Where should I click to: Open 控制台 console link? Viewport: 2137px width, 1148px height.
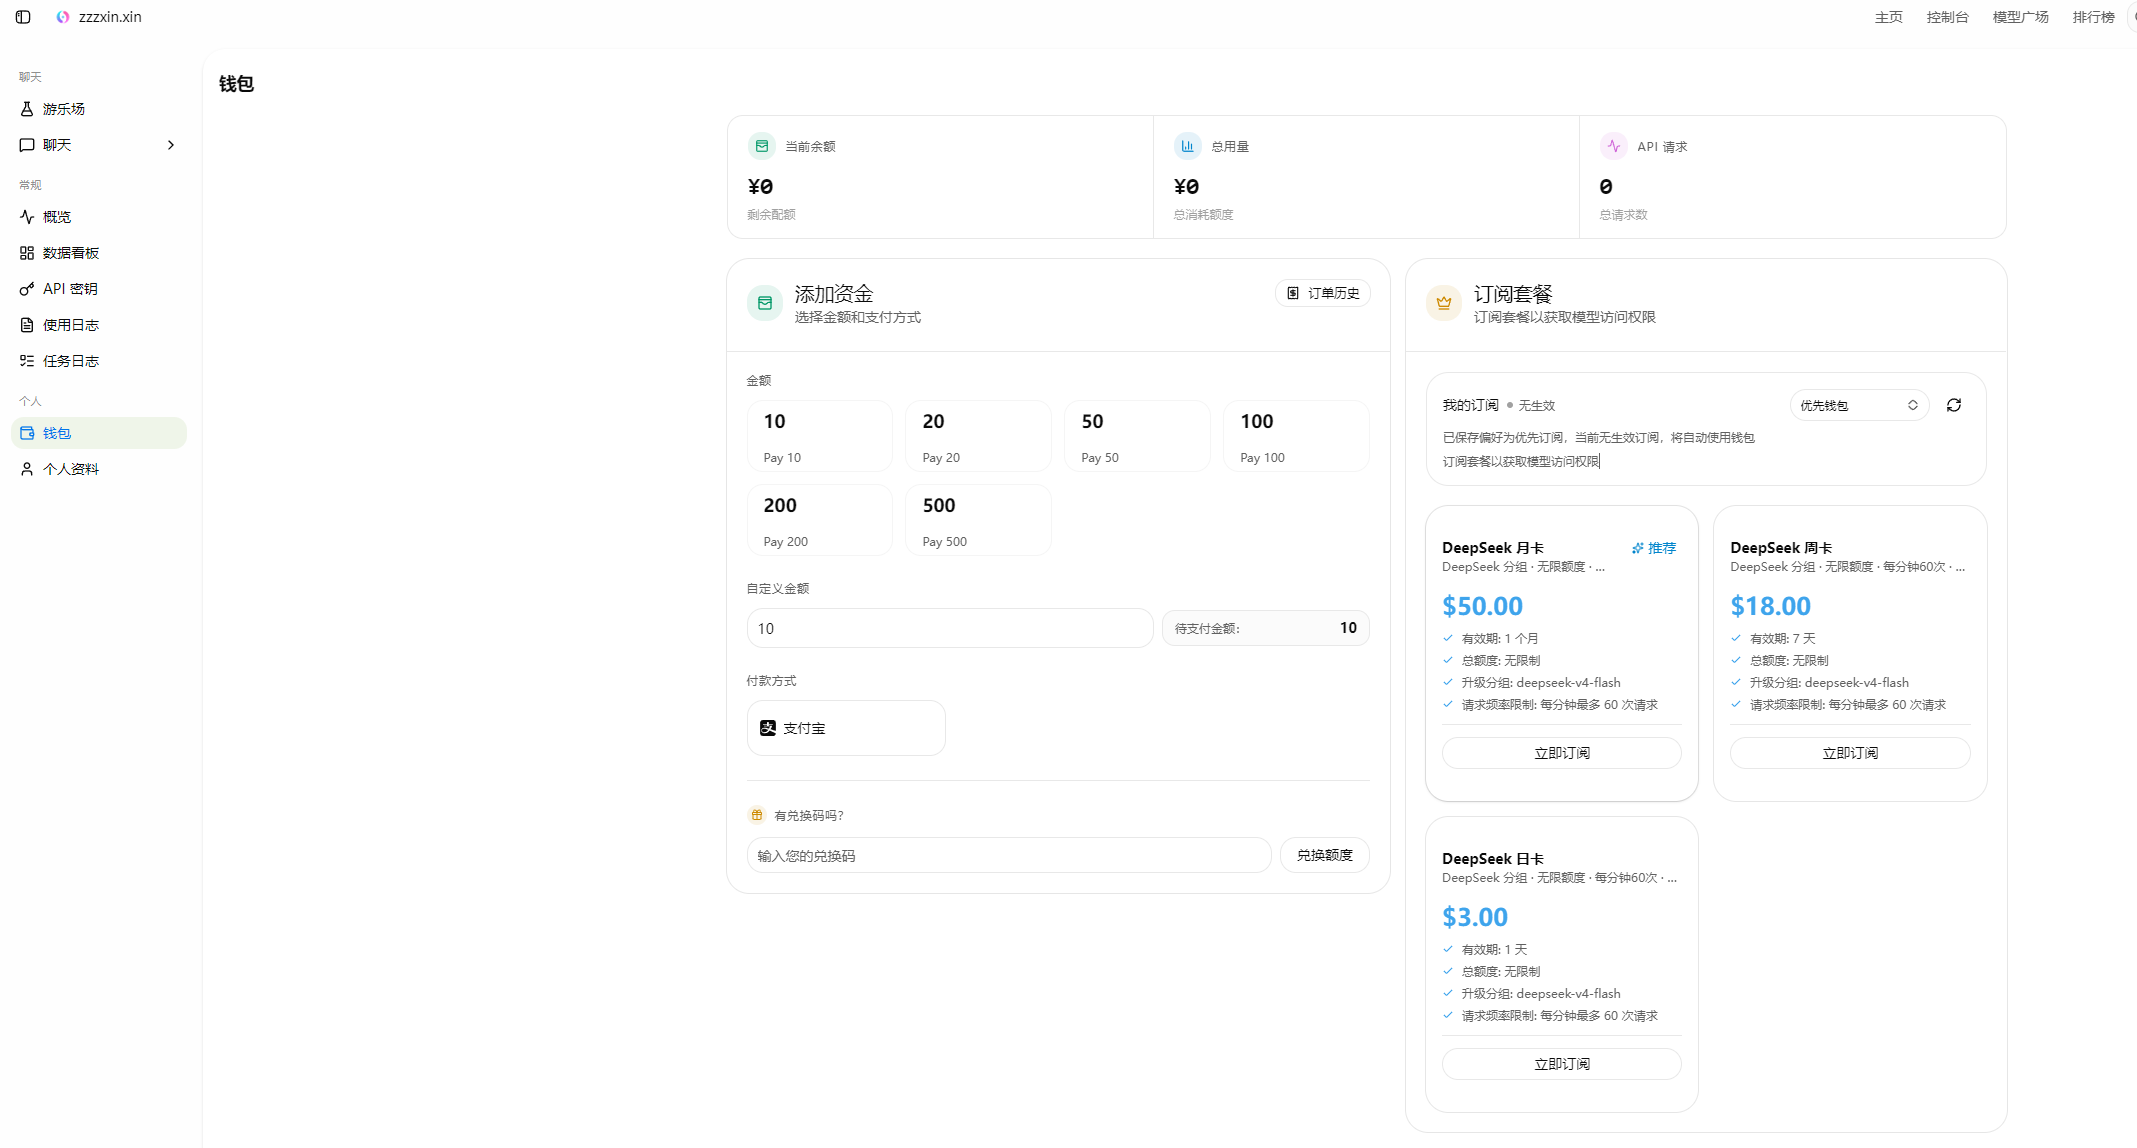pos(1947,17)
